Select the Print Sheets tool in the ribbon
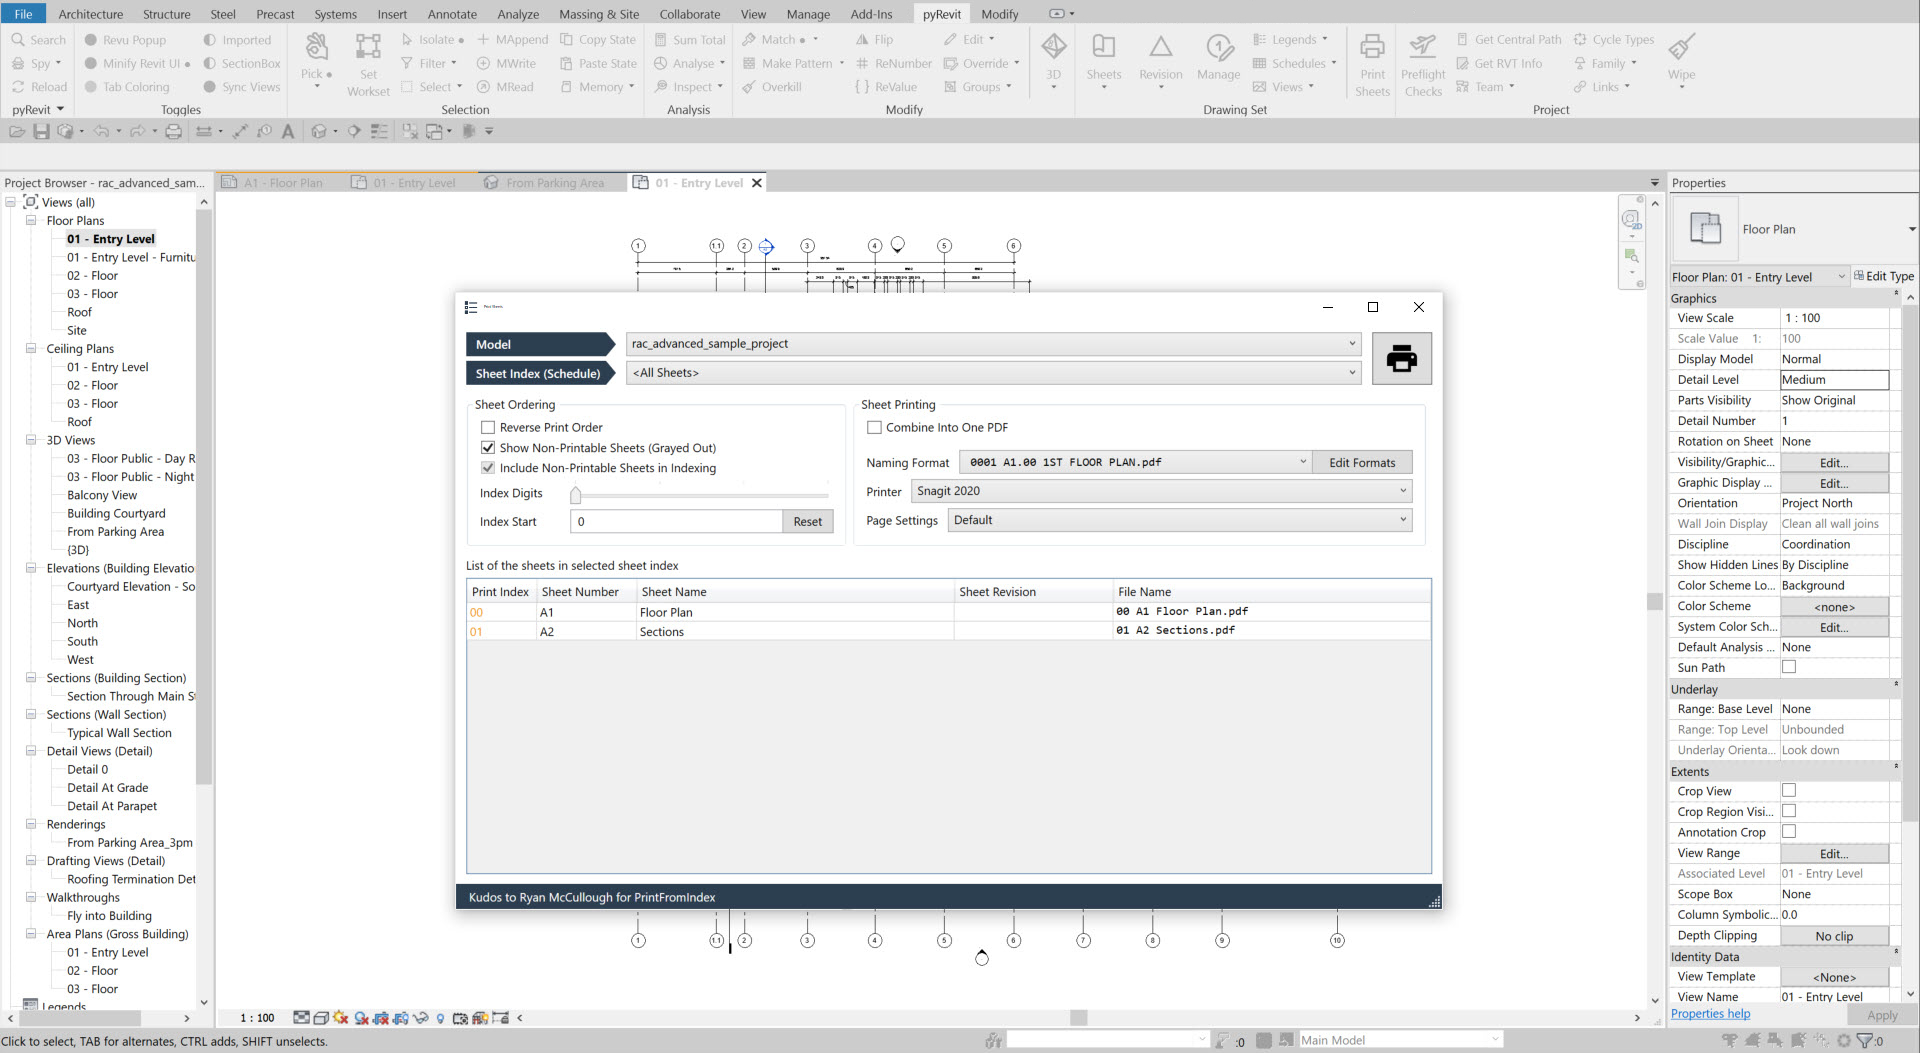Viewport: 1920px width, 1053px height. pos(1372,62)
